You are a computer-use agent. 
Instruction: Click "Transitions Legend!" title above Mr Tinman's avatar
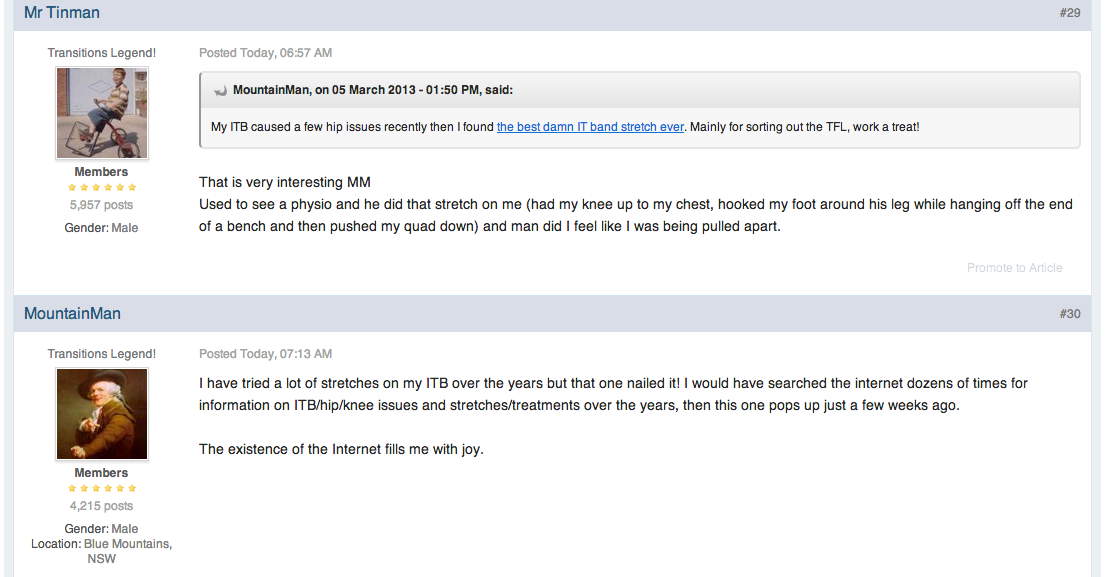[x=102, y=53]
